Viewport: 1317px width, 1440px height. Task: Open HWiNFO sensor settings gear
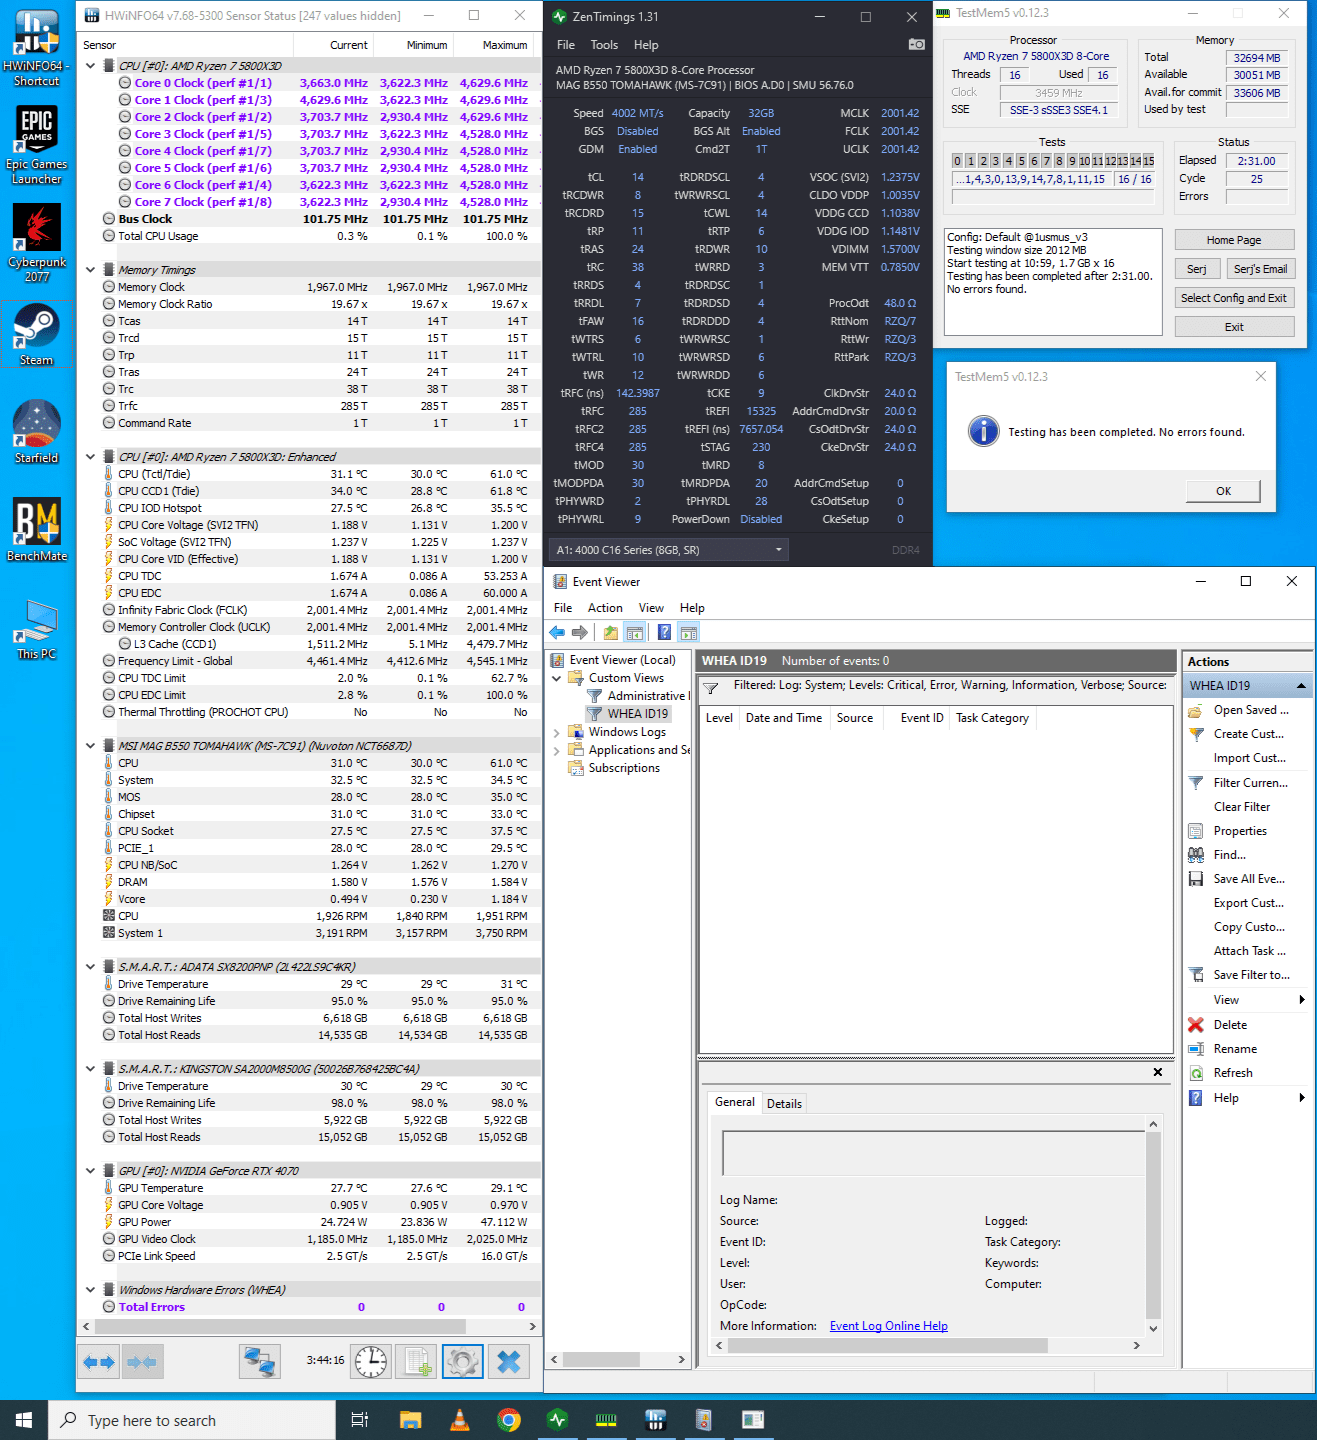[x=462, y=1362]
